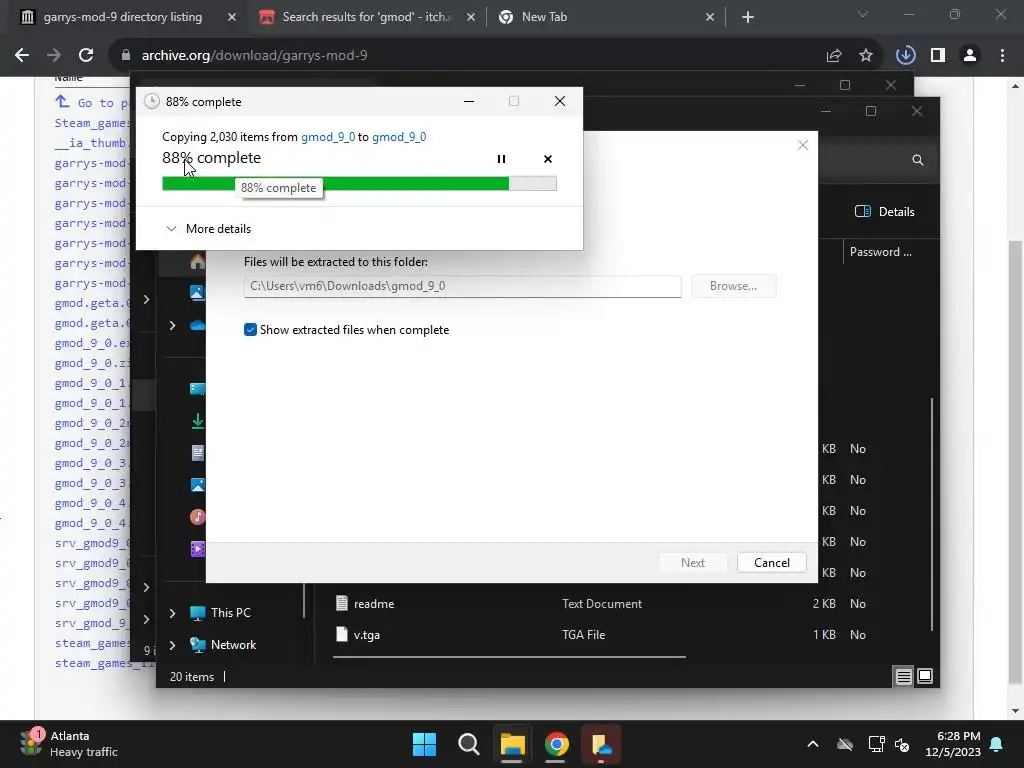Reload the archive.org page
The image size is (1024, 768).
point(86,56)
